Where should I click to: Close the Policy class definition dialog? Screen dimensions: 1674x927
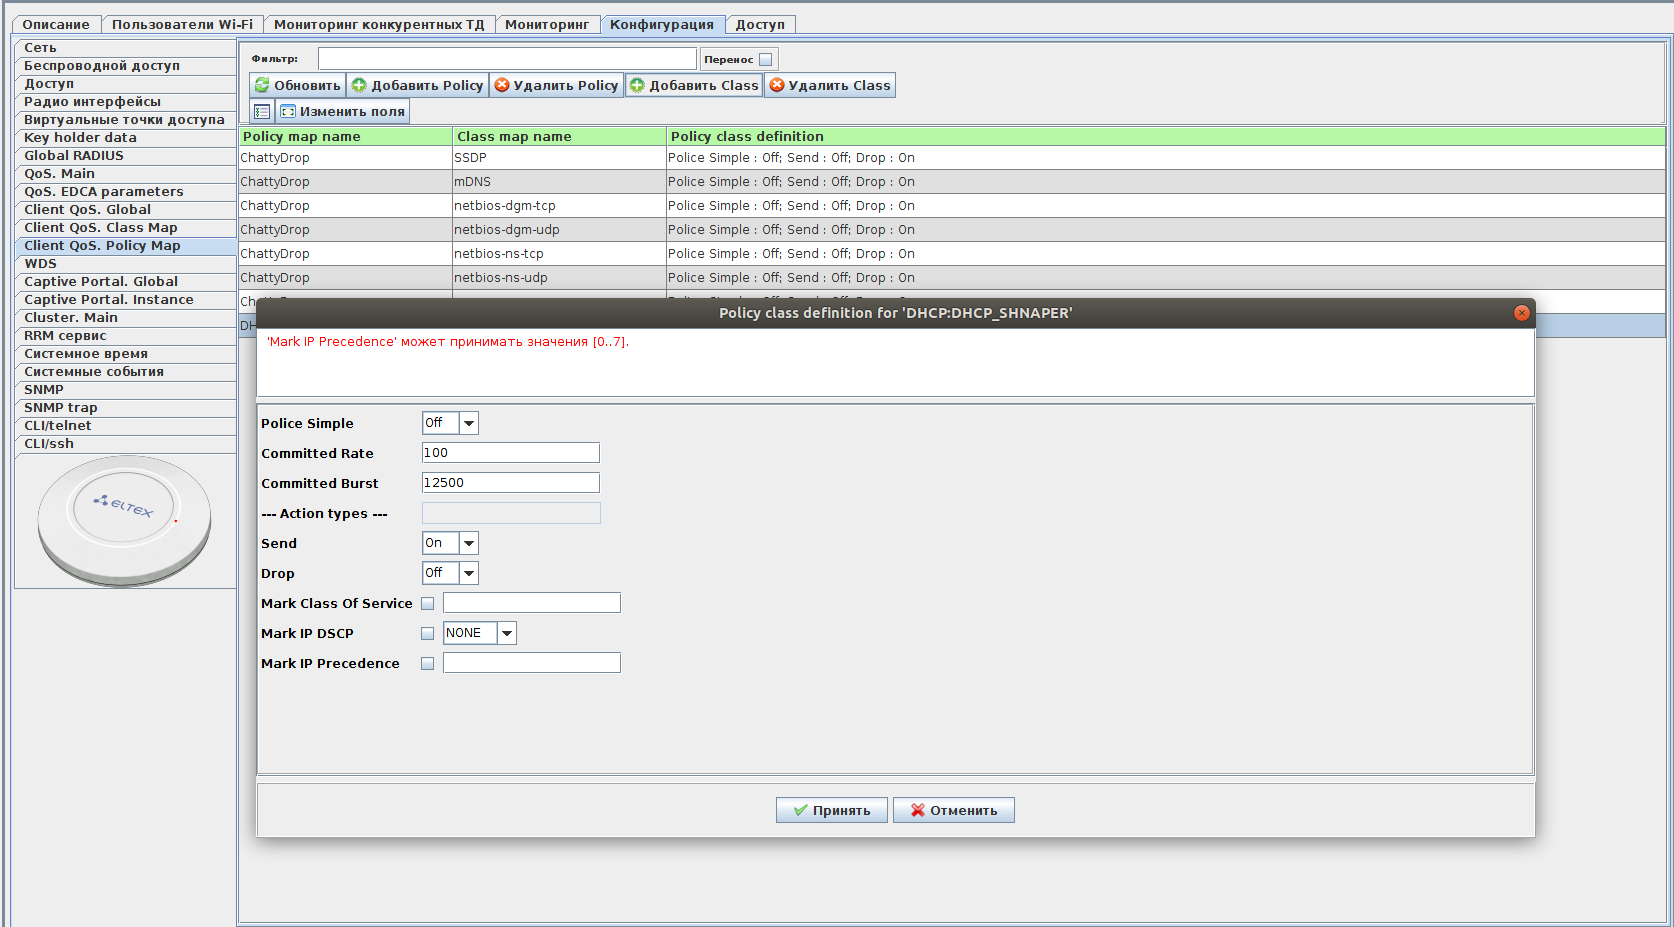(x=1522, y=313)
